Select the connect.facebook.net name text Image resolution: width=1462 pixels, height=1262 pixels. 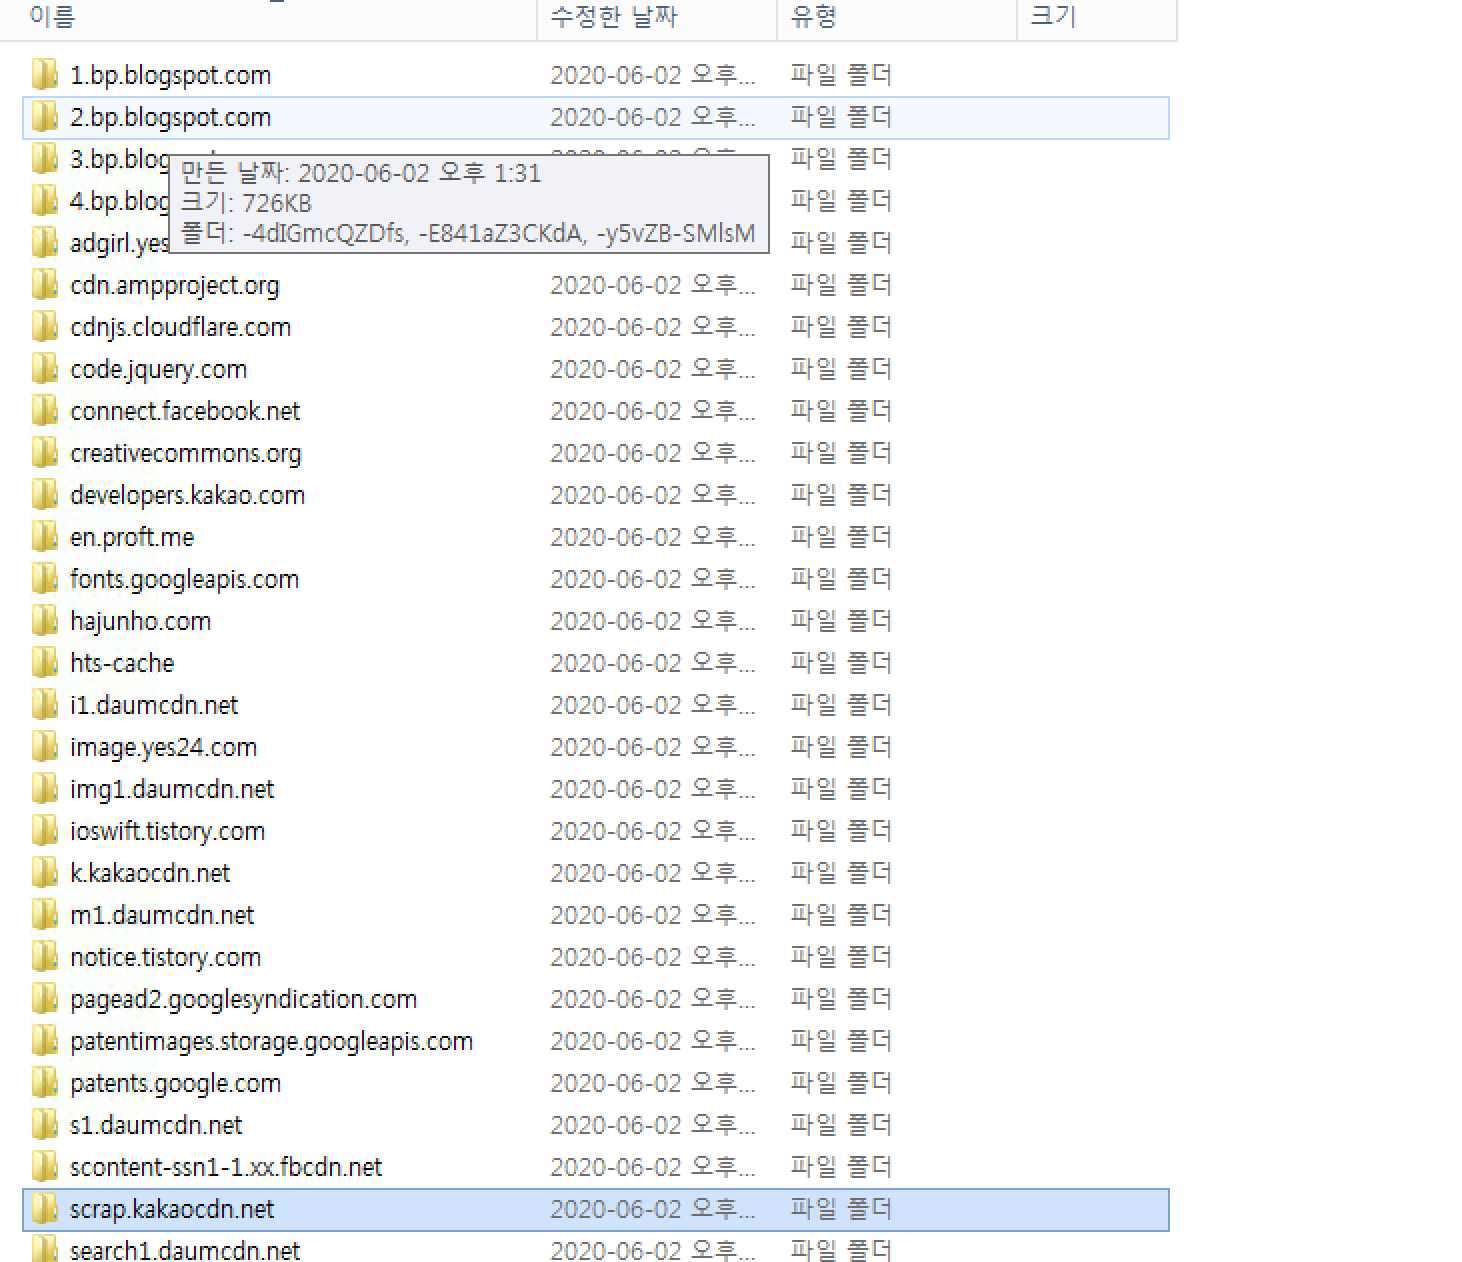(x=185, y=411)
